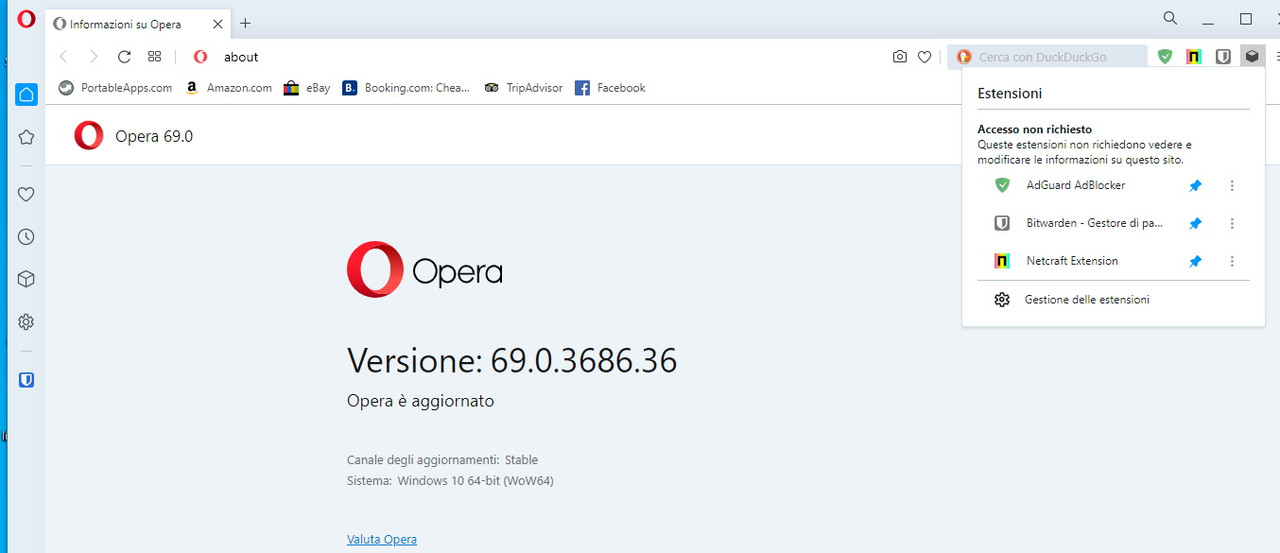Click the Opera site badge in address bar

(x=200, y=57)
